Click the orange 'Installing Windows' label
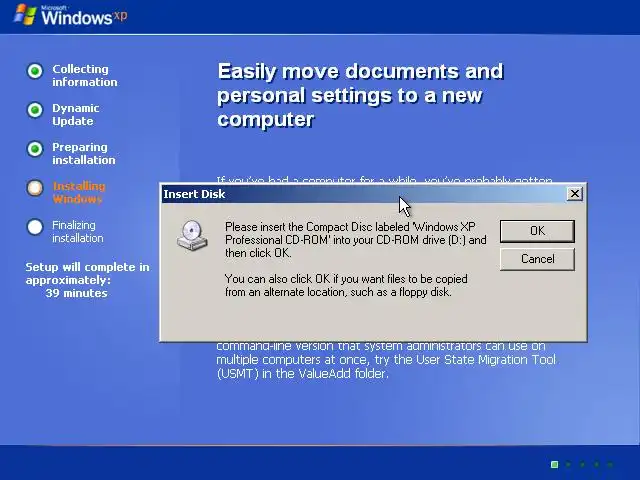Viewport: 640px width, 480px height. pyautogui.click(x=79, y=192)
